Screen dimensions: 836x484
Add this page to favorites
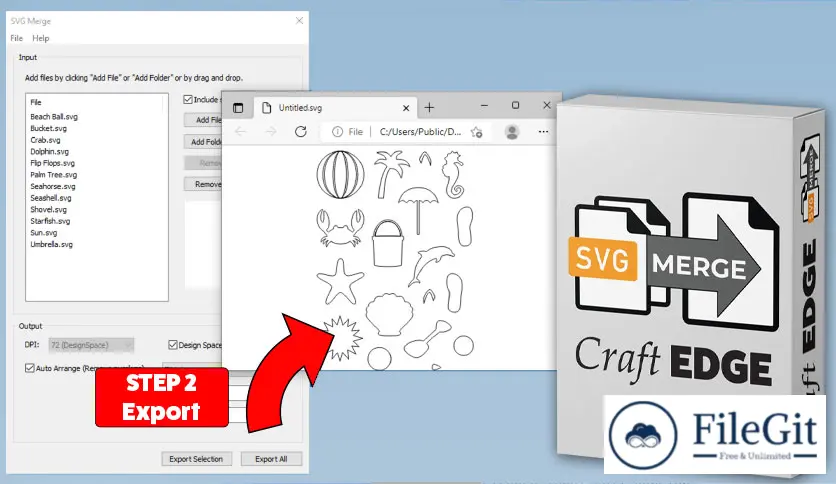[477, 132]
